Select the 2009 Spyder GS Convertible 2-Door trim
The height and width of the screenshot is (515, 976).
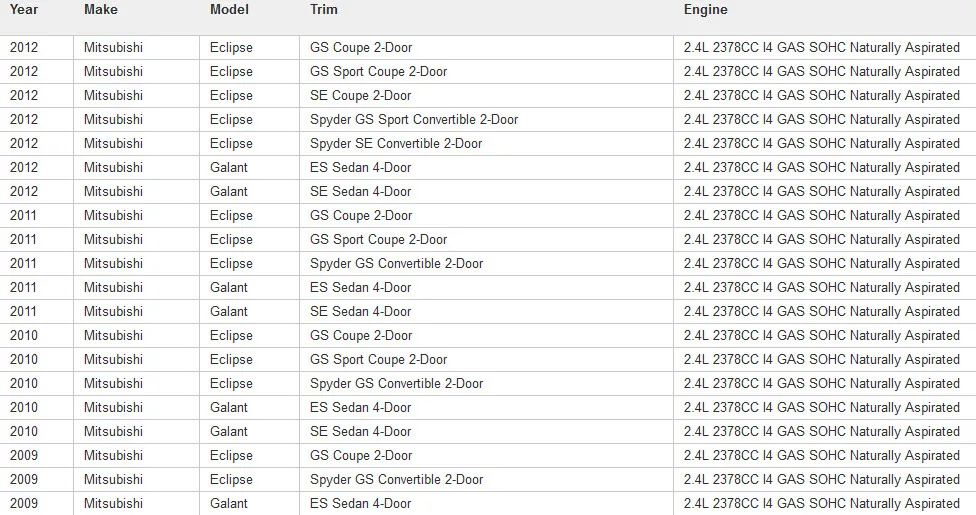click(486, 480)
